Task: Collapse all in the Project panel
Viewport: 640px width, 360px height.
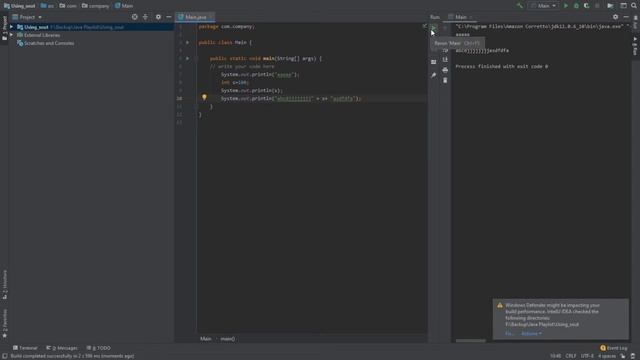Action: click(145, 17)
